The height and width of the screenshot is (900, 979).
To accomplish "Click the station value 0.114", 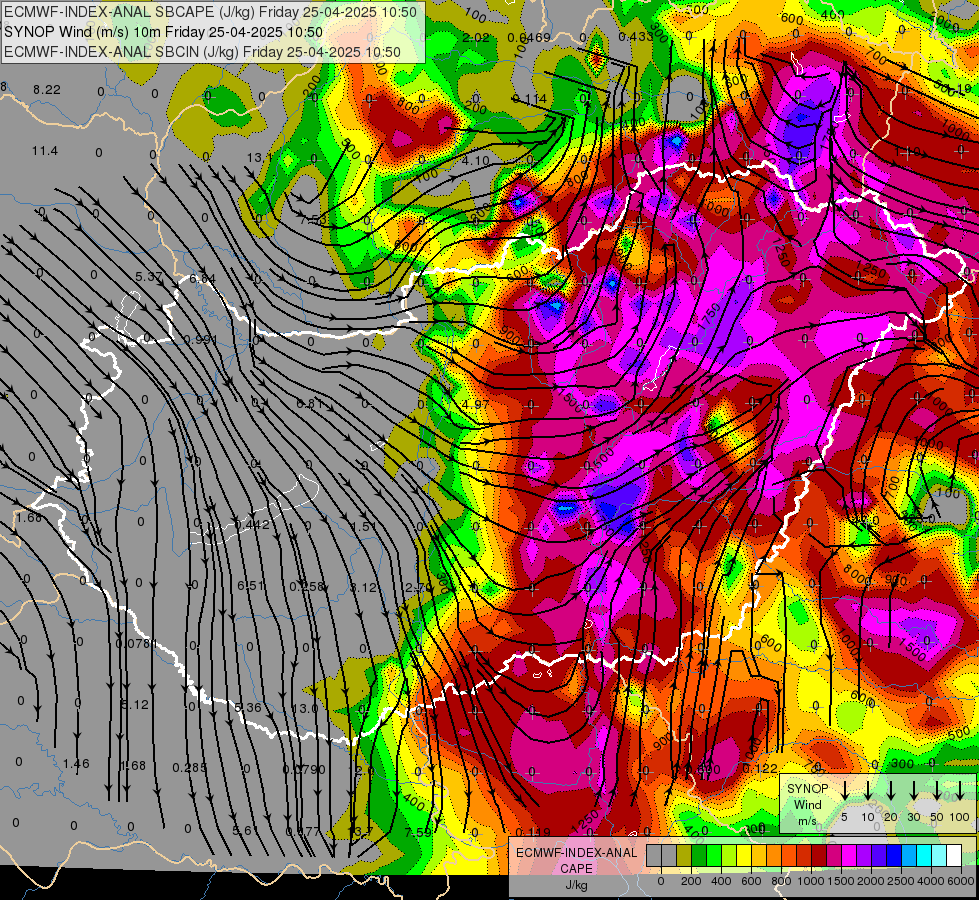I will (529, 99).
